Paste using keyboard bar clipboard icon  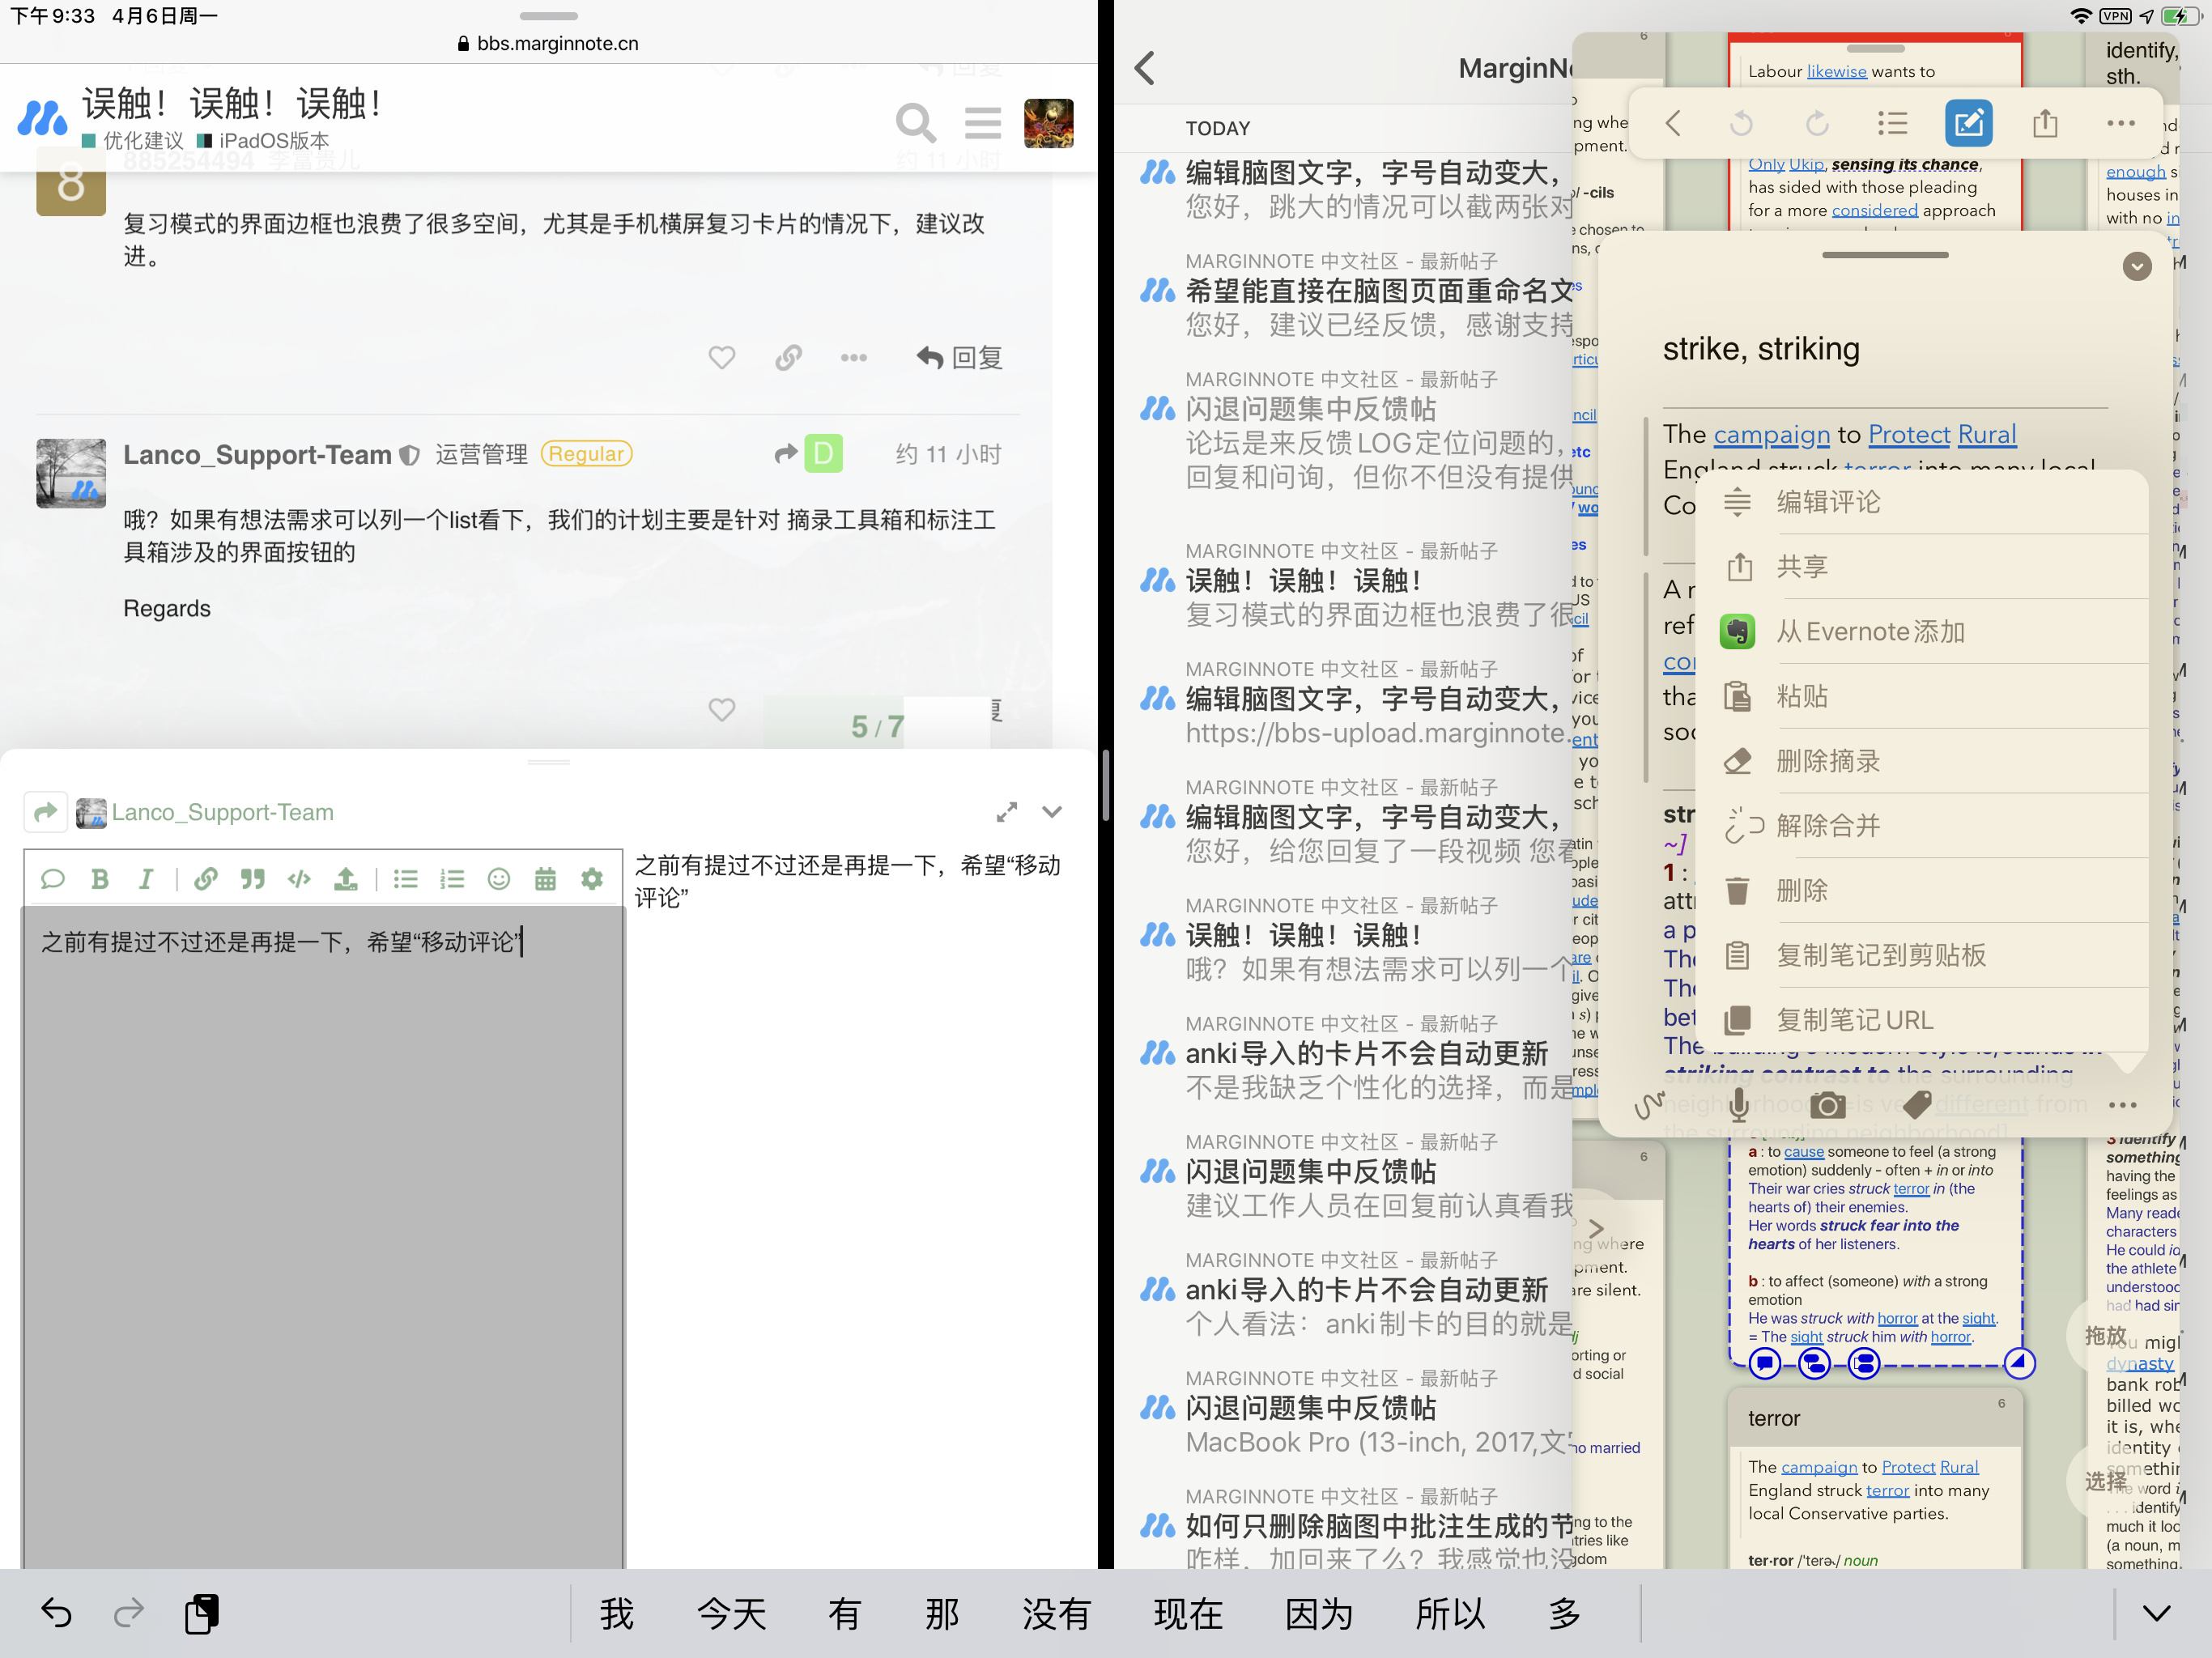click(201, 1613)
